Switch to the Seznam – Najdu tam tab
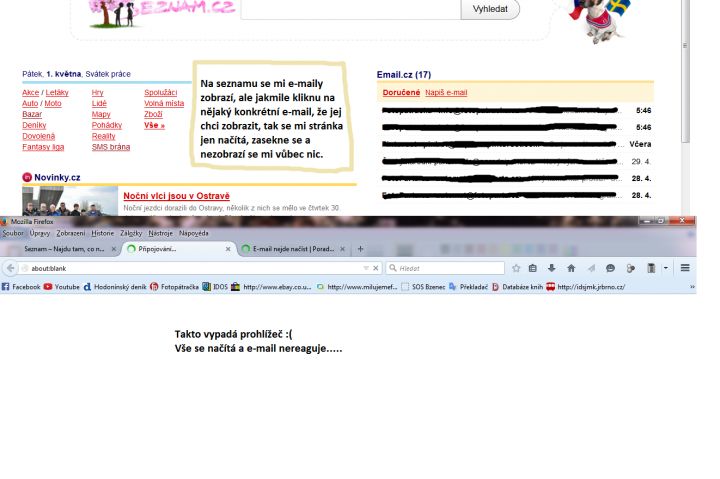The image size is (720, 479). 64,249
